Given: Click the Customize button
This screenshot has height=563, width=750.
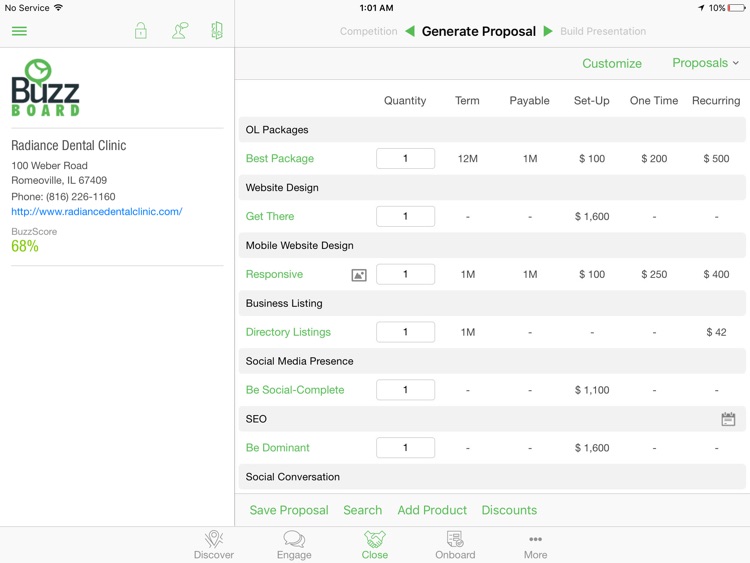Looking at the screenshot, I should (612, 63).
